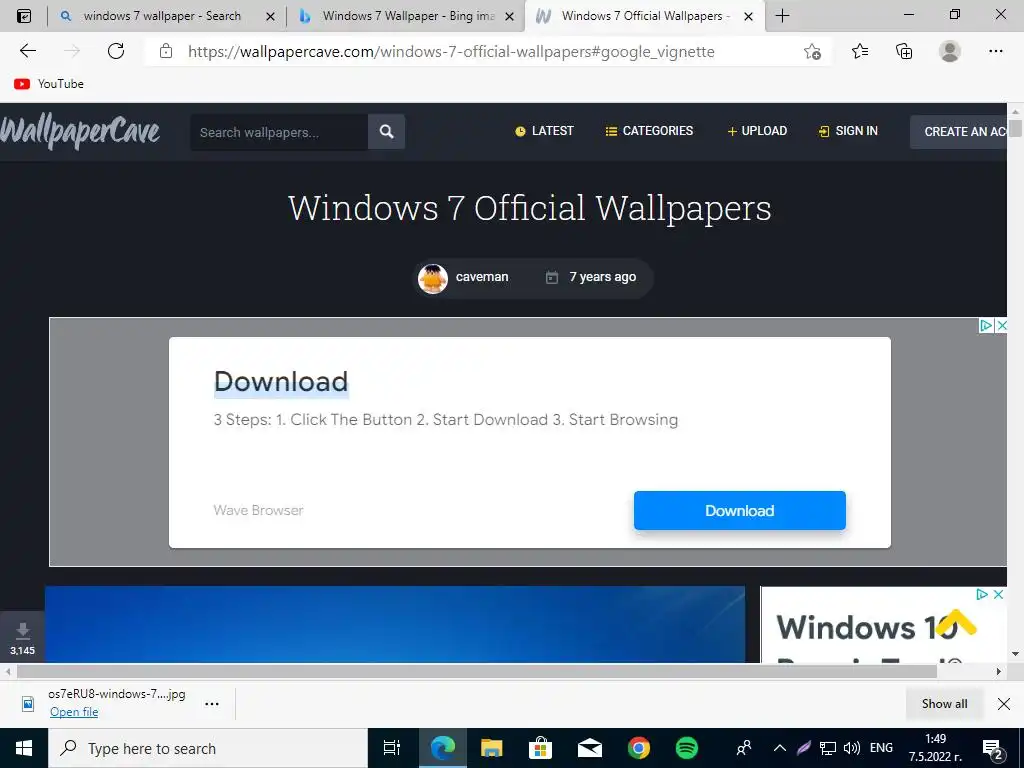
Task: Select Windows 7 Official Wallpapers tab
Action: (x=643, y=16)
